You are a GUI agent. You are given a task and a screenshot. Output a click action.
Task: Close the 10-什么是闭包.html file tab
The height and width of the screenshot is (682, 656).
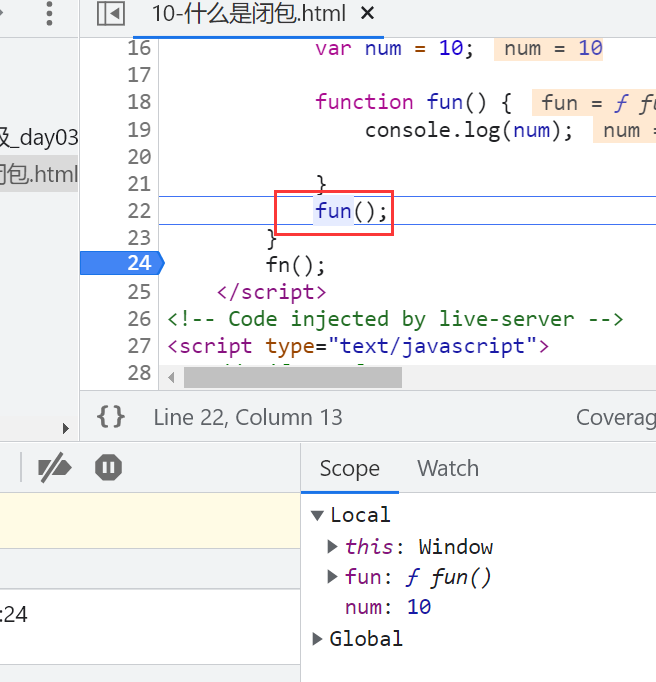367,14
